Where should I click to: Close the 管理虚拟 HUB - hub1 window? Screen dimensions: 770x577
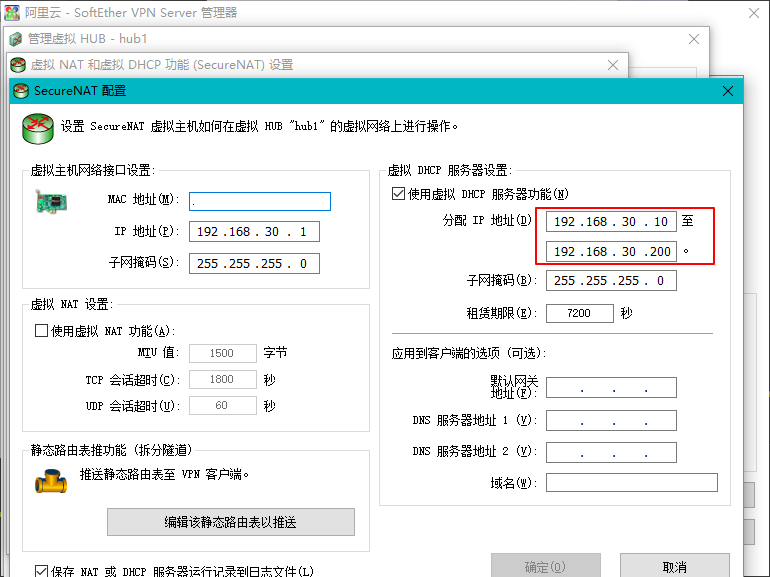point(694,39)
